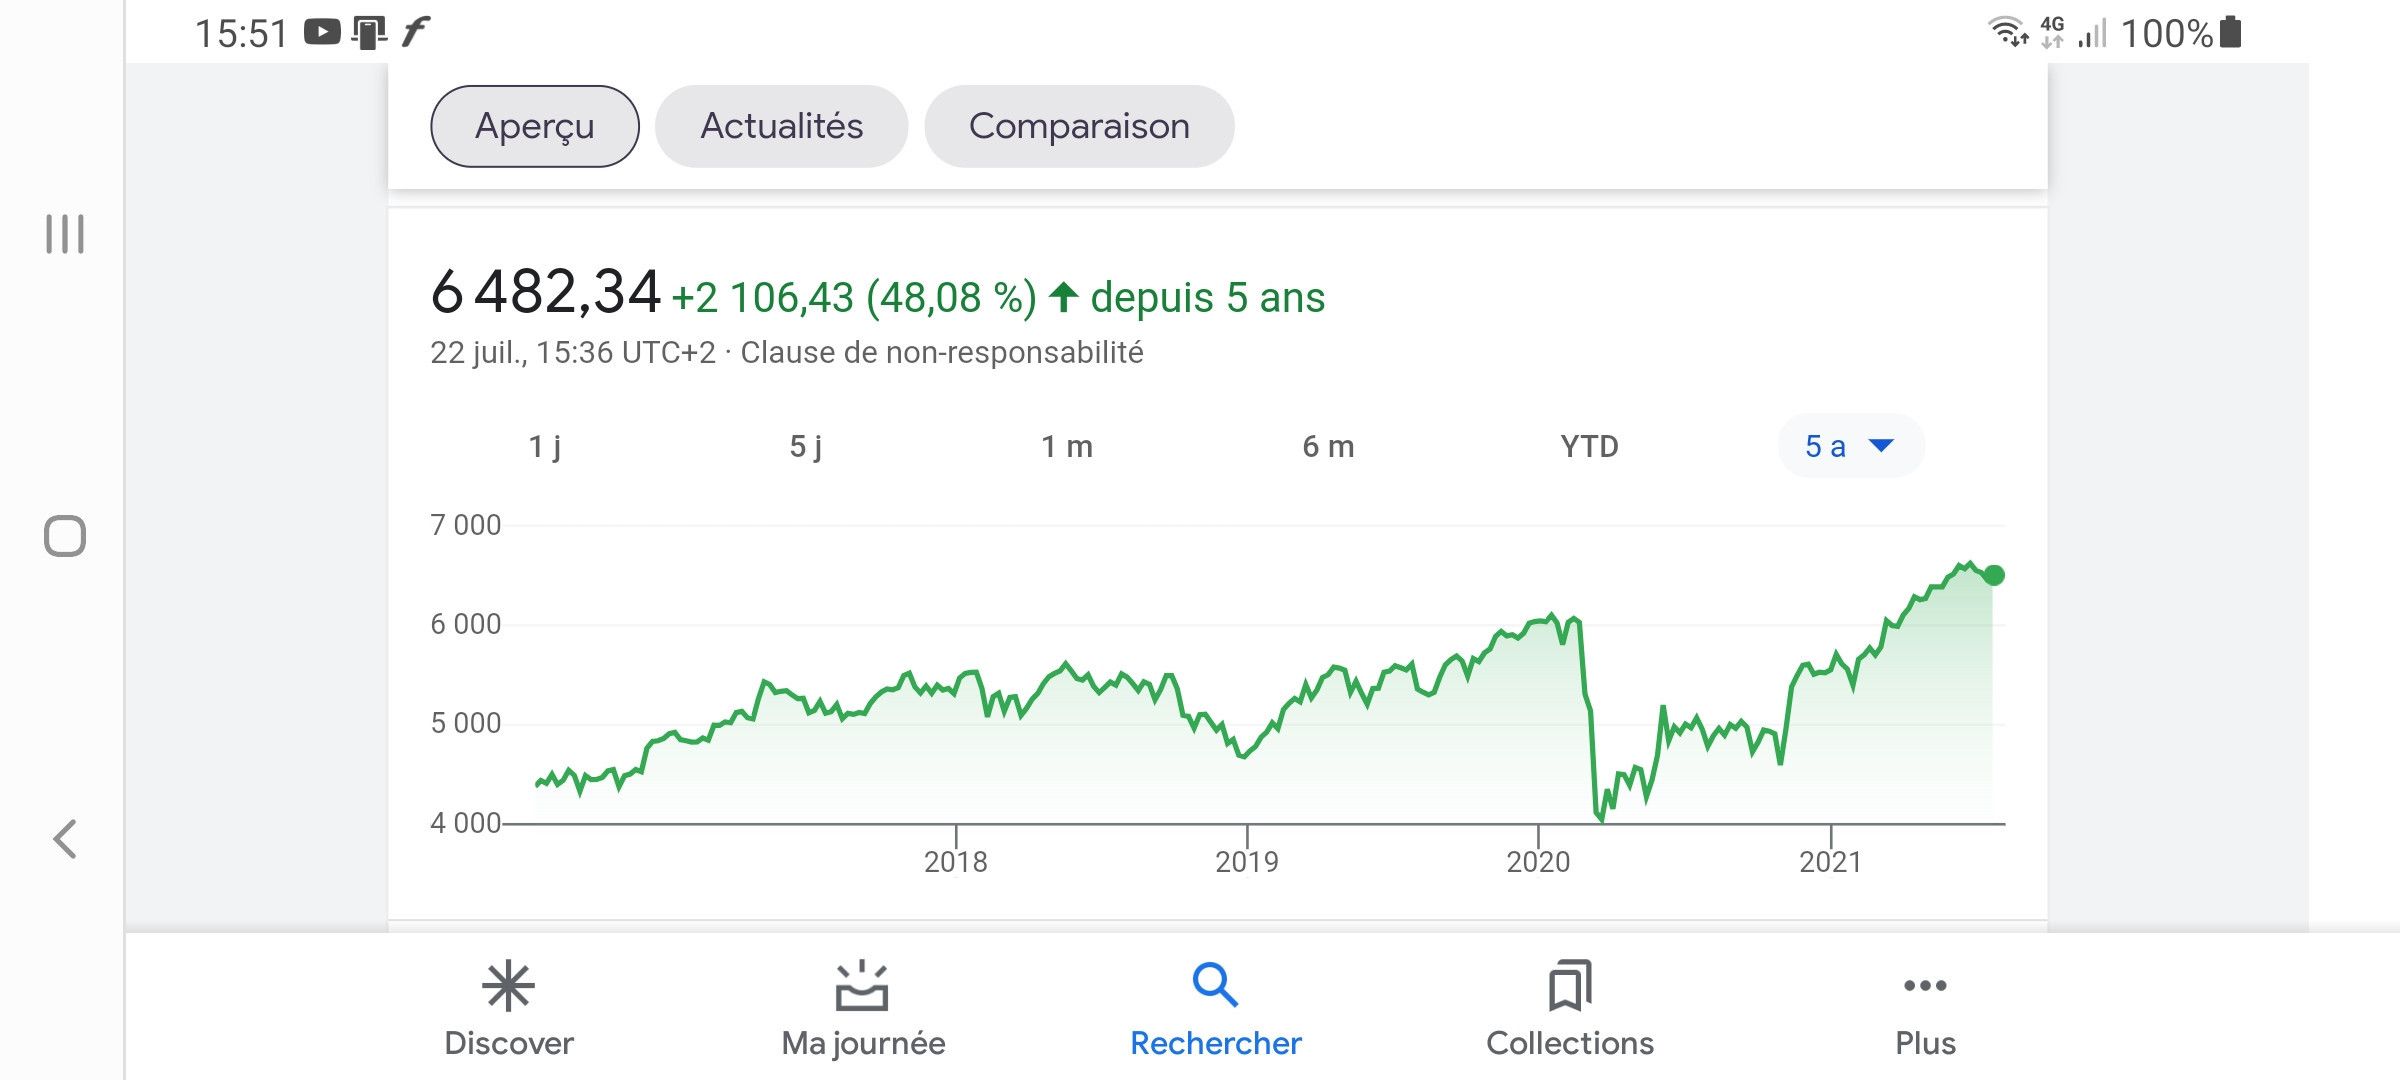The width and height of the screenshot is (2400, 1080).
Task: Tap the green current-price dot on chart
Action: click(1994, 575)
